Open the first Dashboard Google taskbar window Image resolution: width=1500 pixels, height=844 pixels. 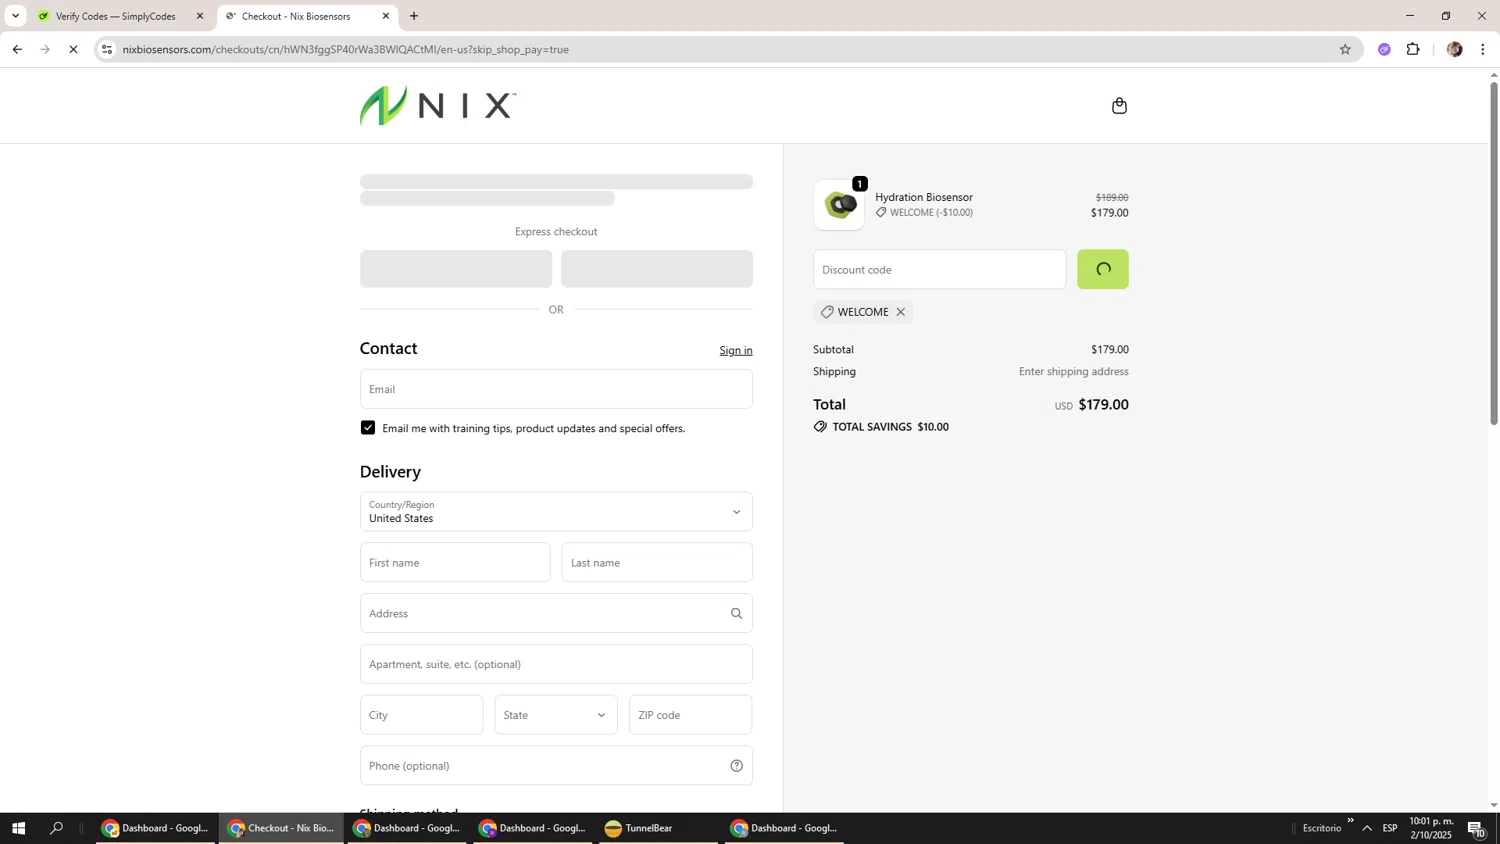coord(155,828)
